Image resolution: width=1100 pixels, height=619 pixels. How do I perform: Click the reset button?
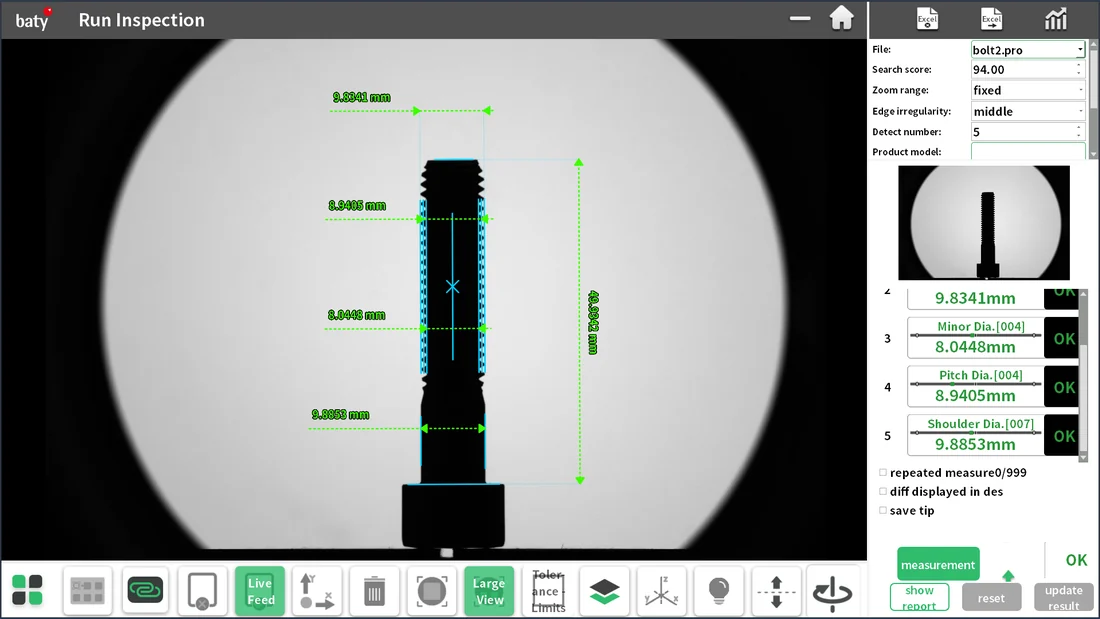coord(991,597)
